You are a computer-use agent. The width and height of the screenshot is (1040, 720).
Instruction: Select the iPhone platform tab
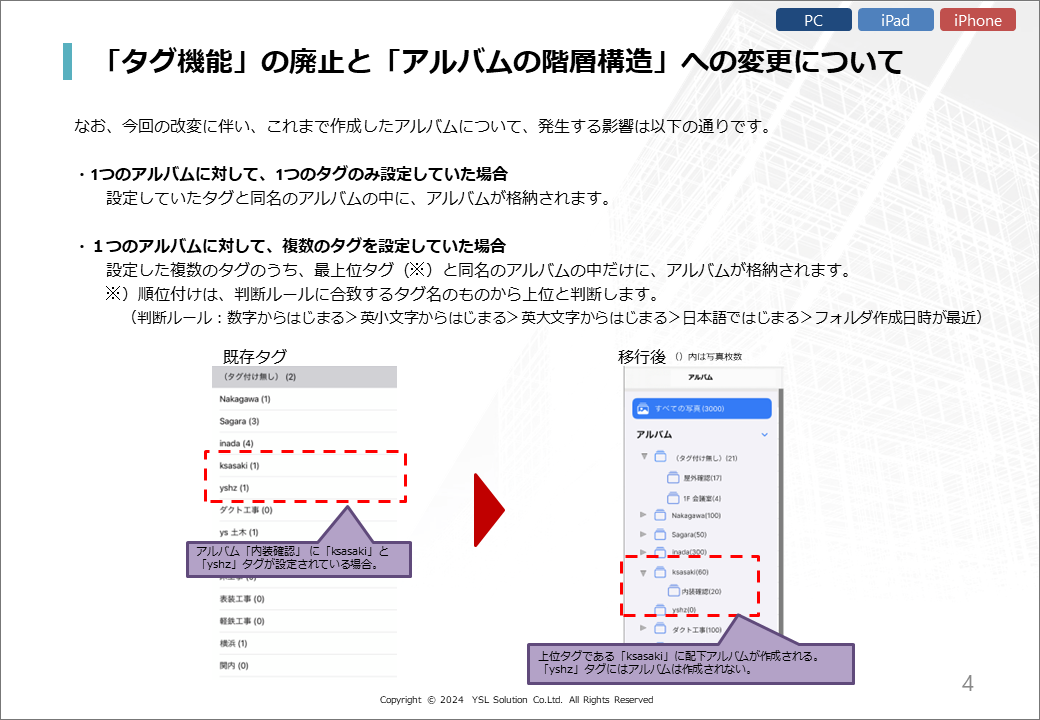pyautogui.click(x=977, y=20)
